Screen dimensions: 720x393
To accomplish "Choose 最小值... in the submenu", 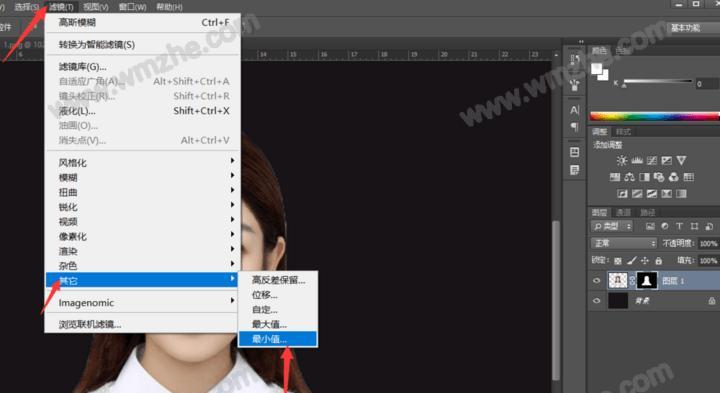I will point(277,339).
